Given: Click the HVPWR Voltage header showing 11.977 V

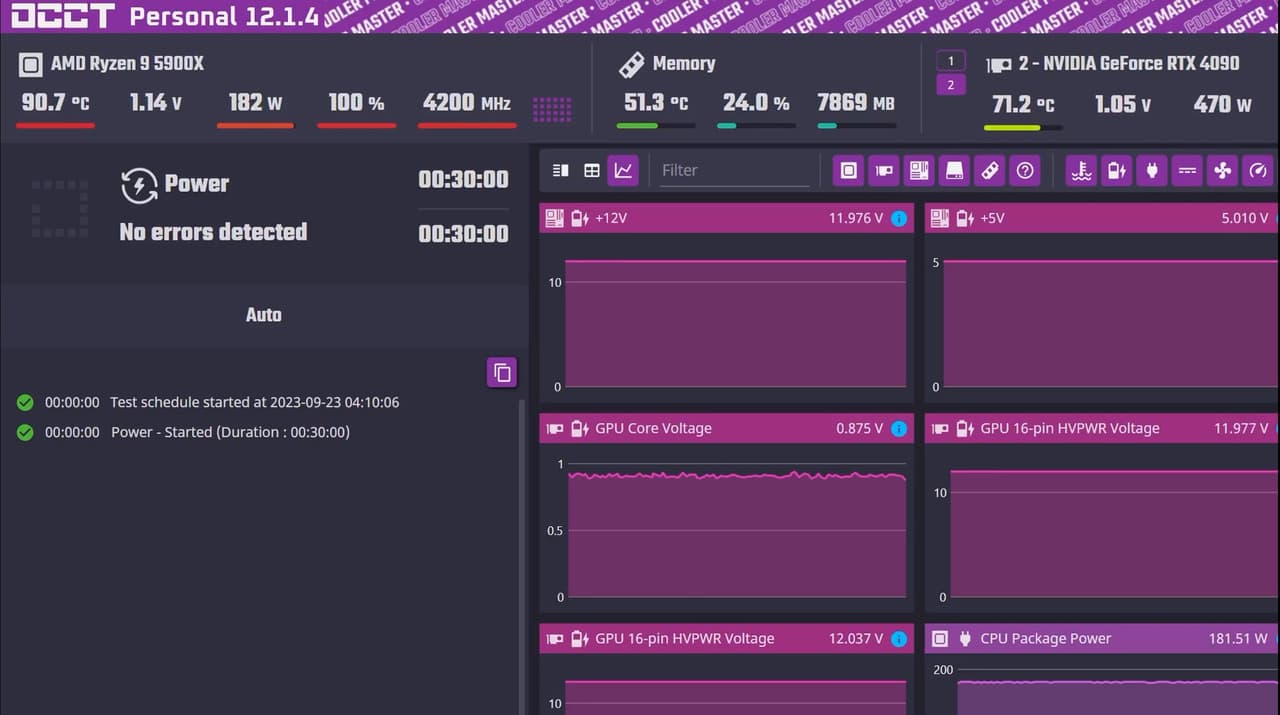Looking at the screenshot, I should pyautogui.click(x=1102, y=429).
